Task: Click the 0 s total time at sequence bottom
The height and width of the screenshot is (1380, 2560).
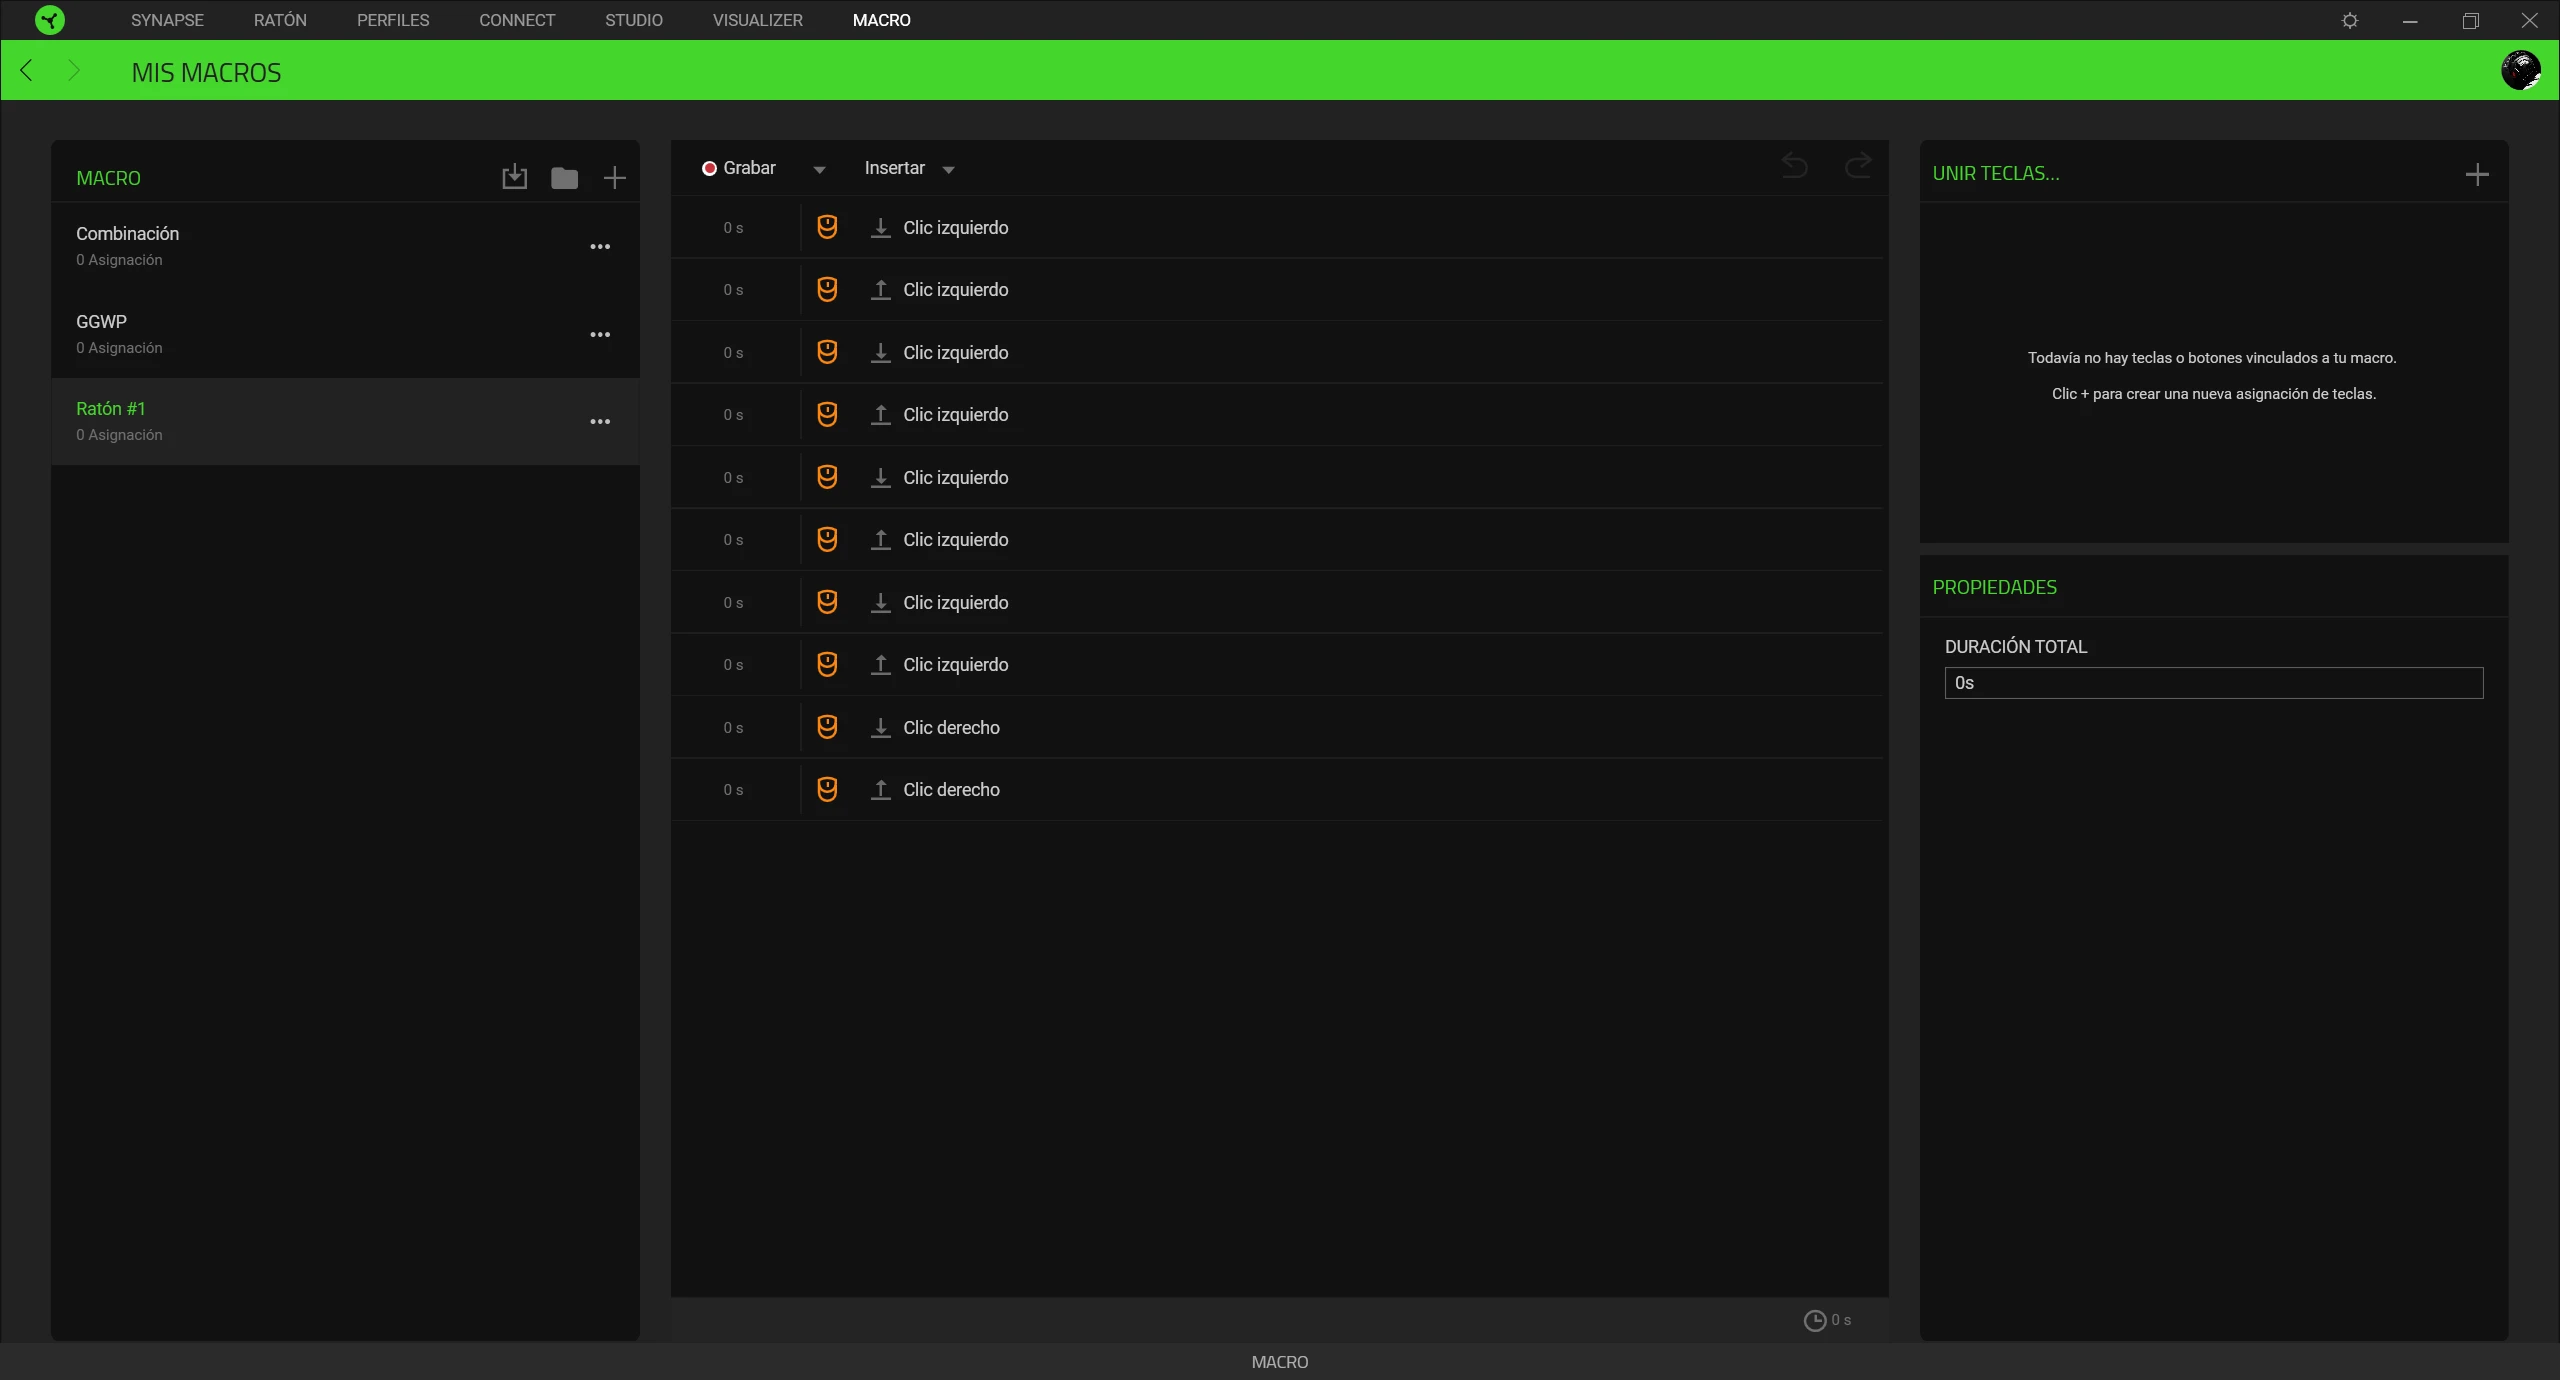Action: [x=1841, y=1320]
